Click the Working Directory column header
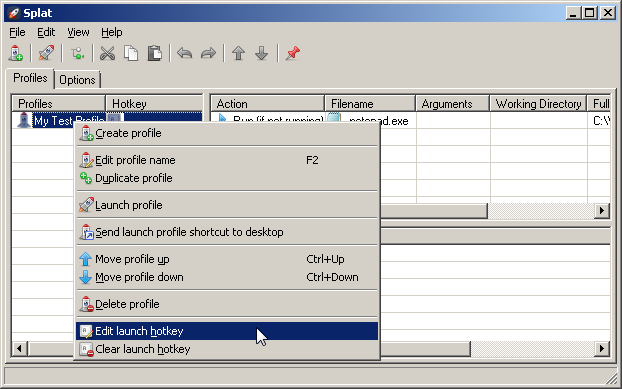 tap(538, 104)
